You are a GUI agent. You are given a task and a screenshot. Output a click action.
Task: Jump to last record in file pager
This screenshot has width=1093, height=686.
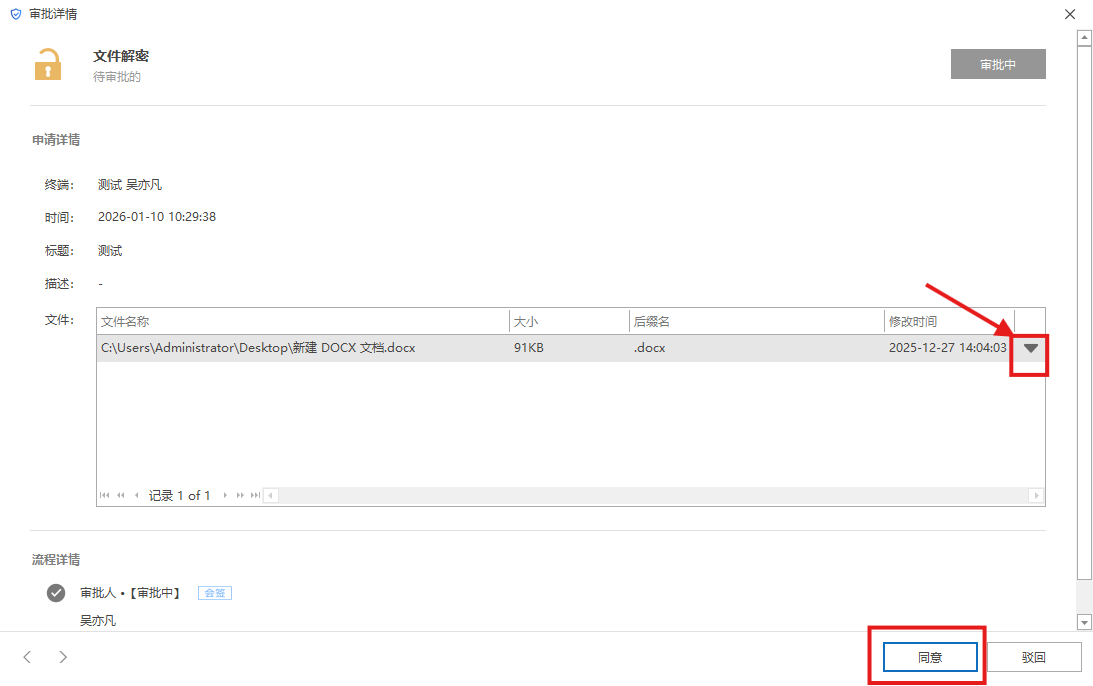tap(255, 495)
